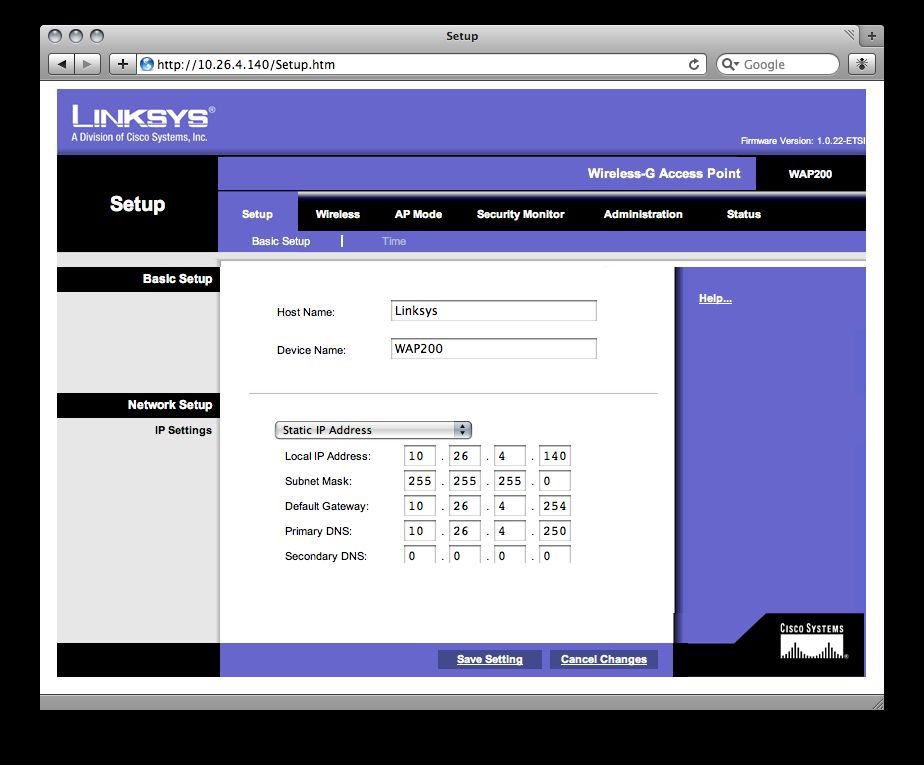
Task: Click the IP Settings sidebar label
Action: click(x=183, y=430)
